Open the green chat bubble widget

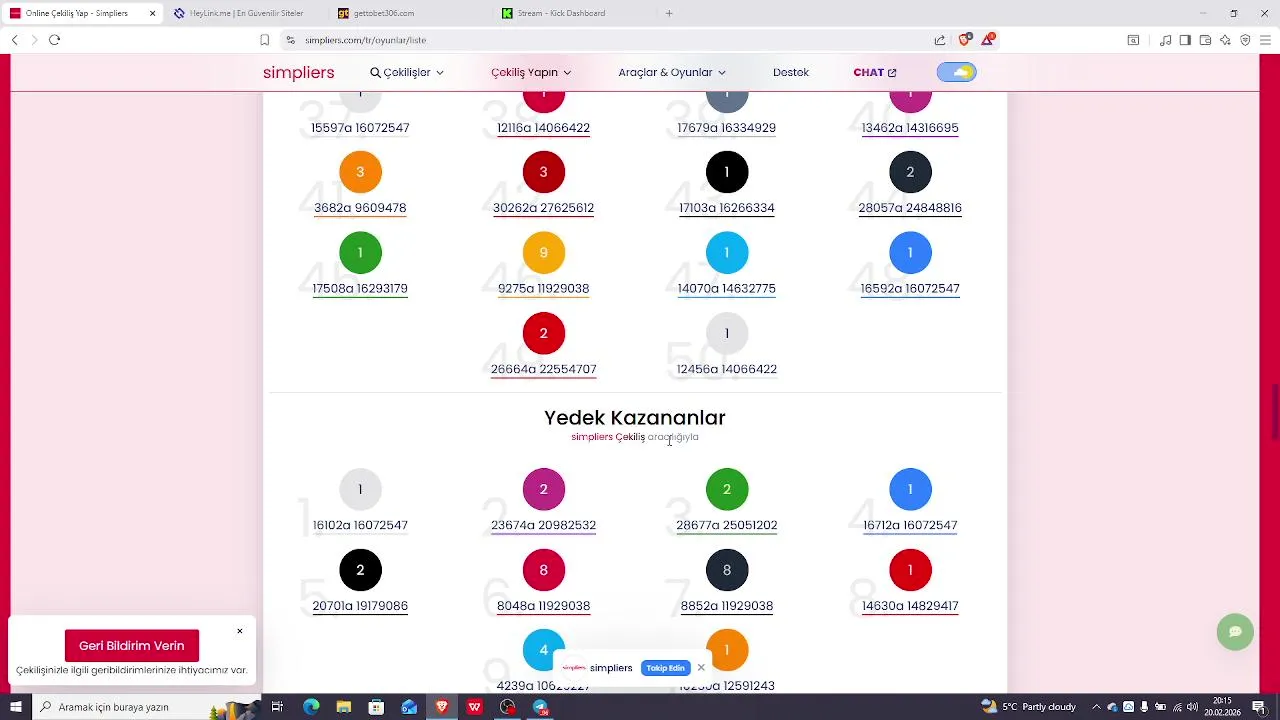pos(1235,632)
